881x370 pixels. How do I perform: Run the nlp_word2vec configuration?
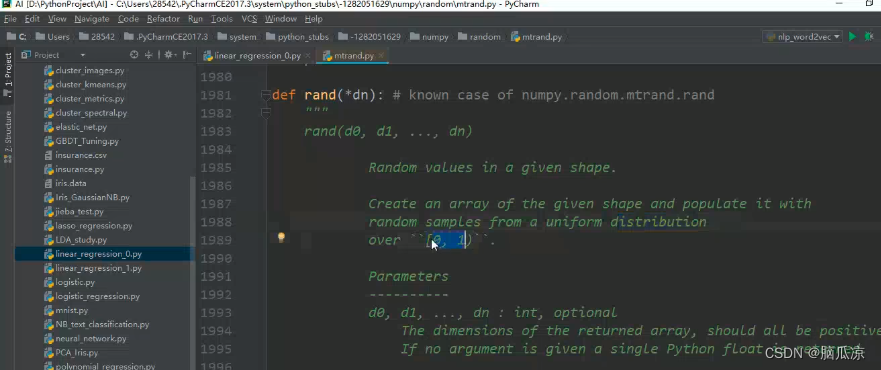point(852,37)
